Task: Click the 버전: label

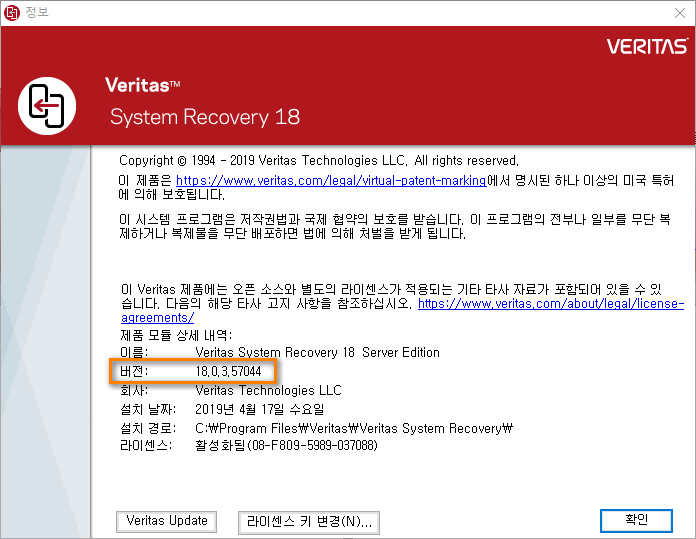Action: 134,371
